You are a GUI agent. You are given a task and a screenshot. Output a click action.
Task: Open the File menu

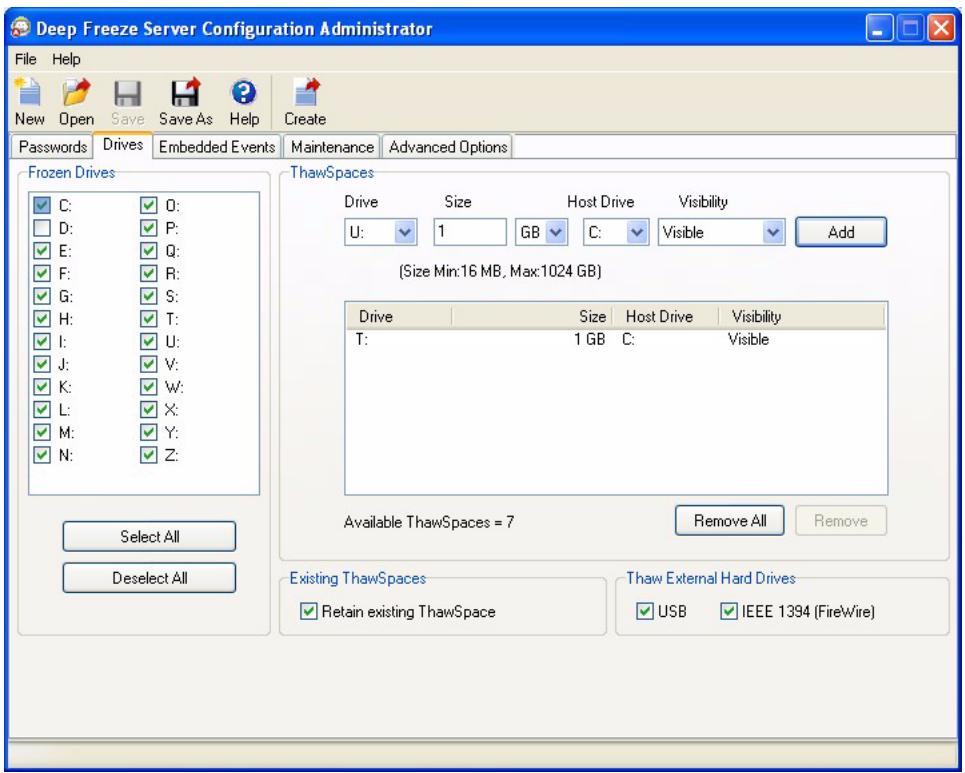click(25, 59)
